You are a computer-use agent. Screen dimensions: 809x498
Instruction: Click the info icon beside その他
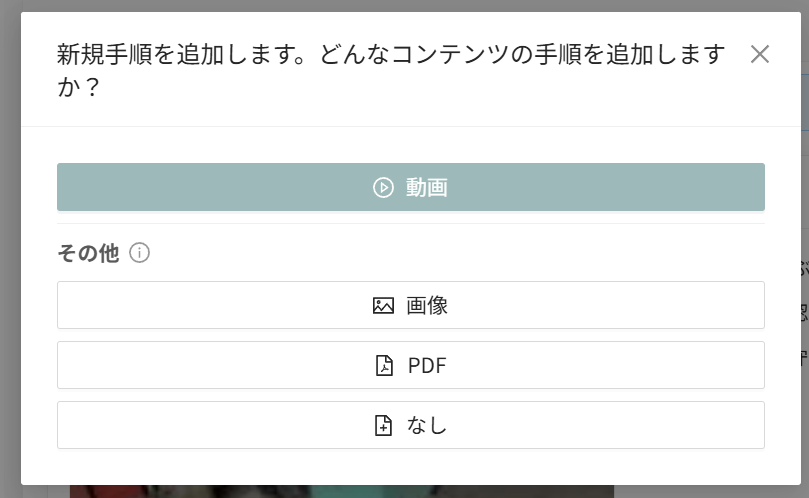(140, 253)
